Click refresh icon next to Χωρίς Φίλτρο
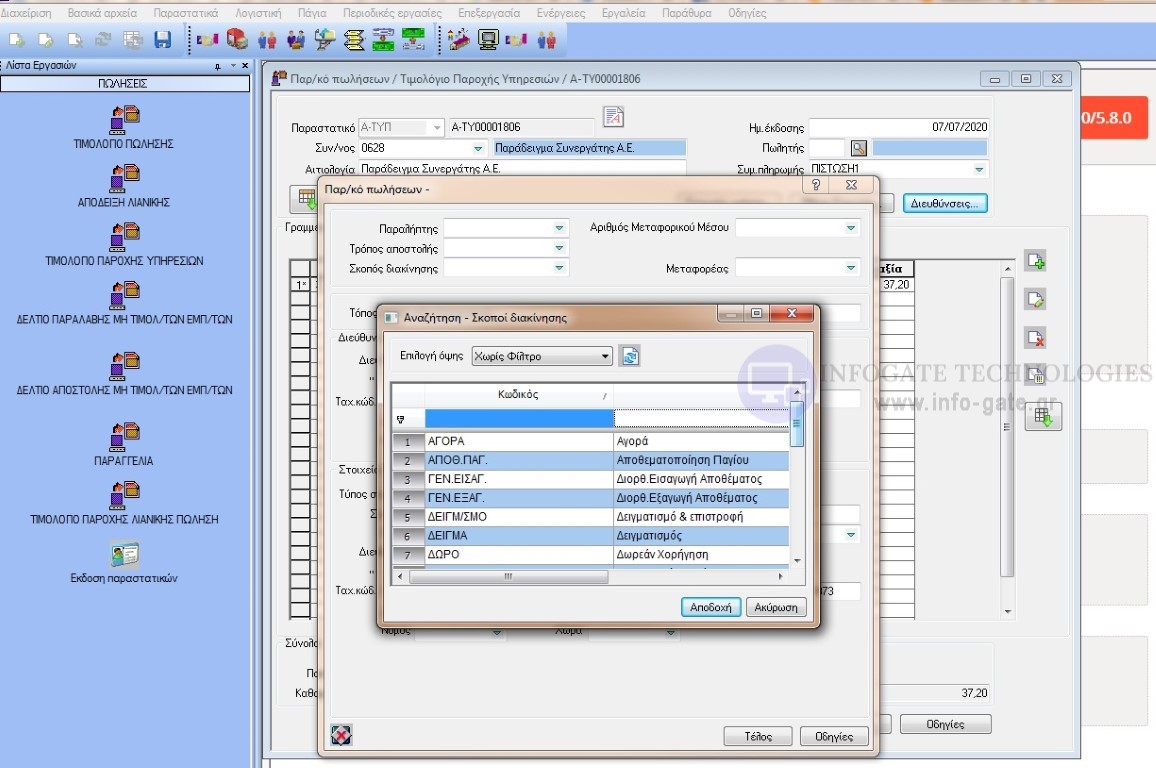Viewport: 1156px width, 768px height. (630, 356)
